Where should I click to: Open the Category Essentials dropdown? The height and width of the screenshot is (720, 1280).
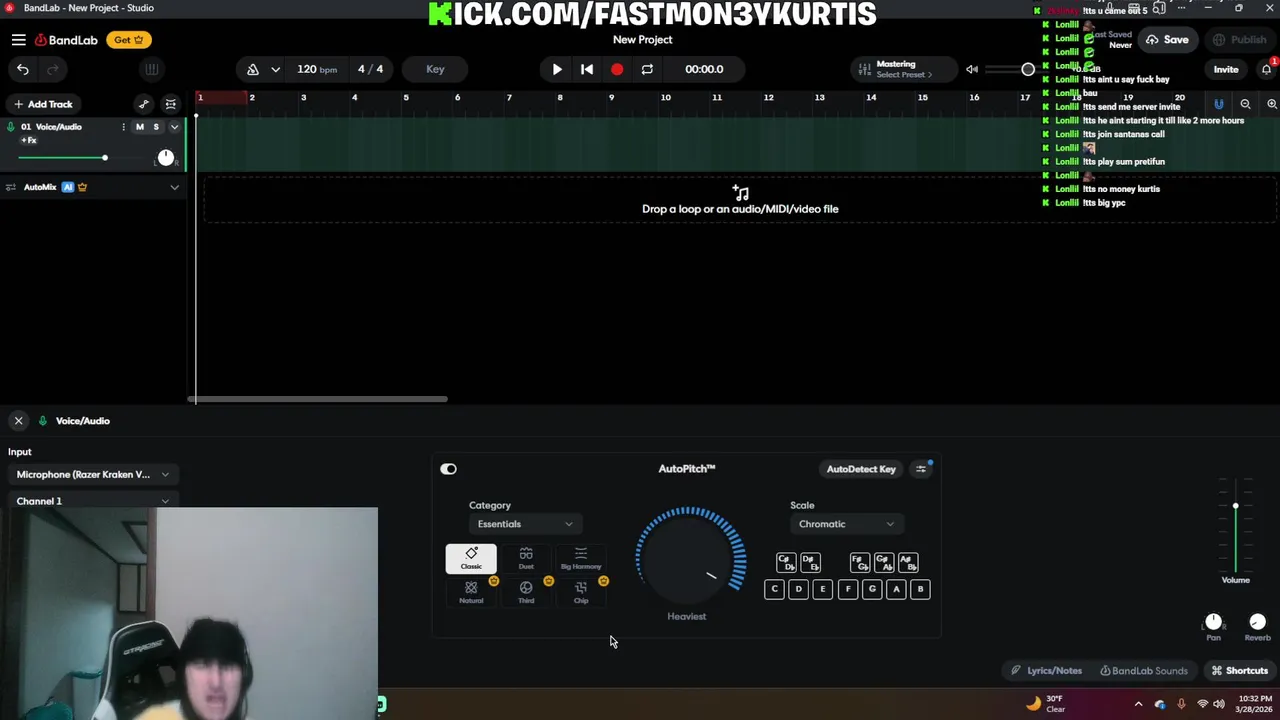(525, 524)
